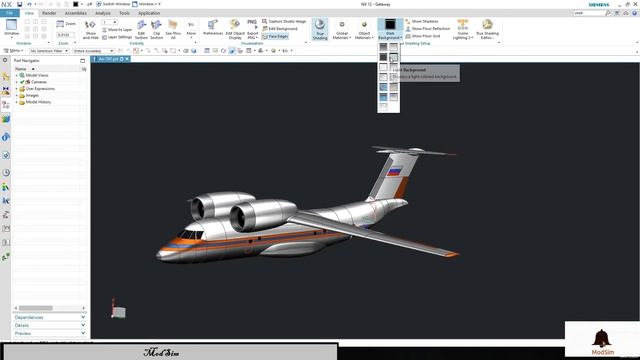Open visualization Preferences
Screen dimensions: 640x360
click(x=213, y=28)
